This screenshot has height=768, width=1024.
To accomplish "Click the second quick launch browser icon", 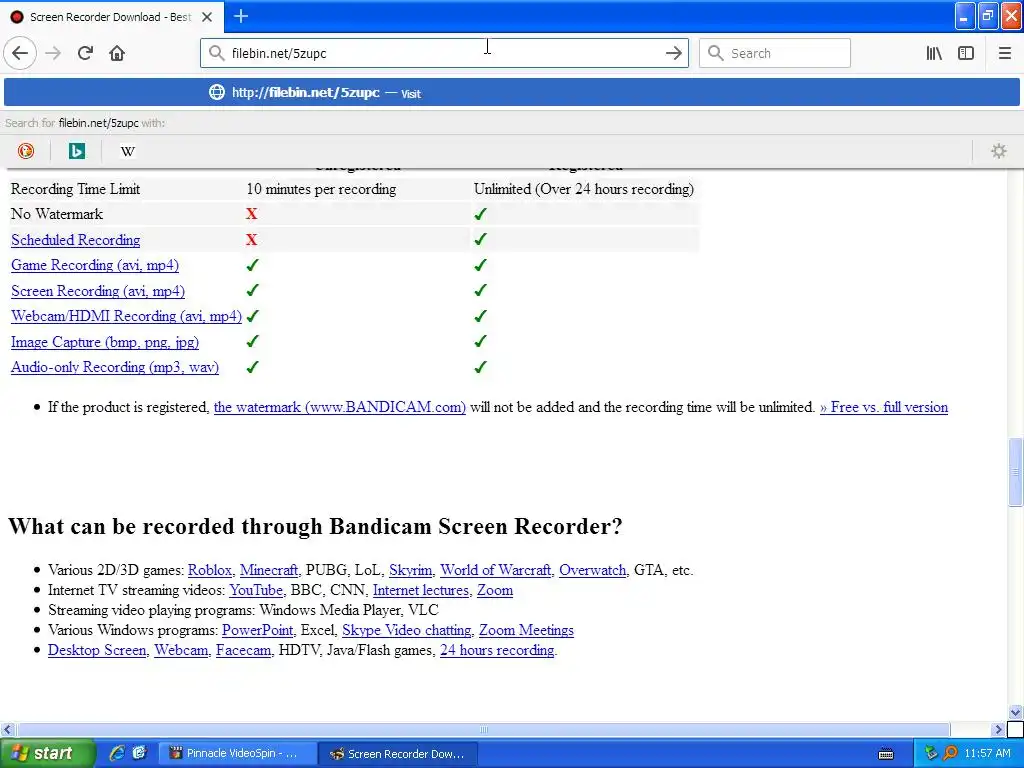I will tap(139, 753).
